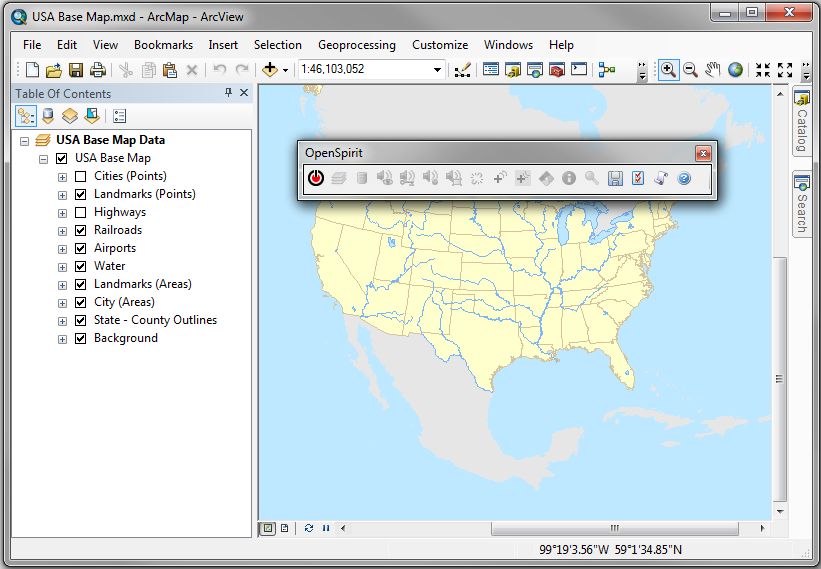This screenshot has height=569, width=821.
Task: Click the Fixed Zoom Out arrows icon
Action: pyautogui.click(x=785, y=70)
